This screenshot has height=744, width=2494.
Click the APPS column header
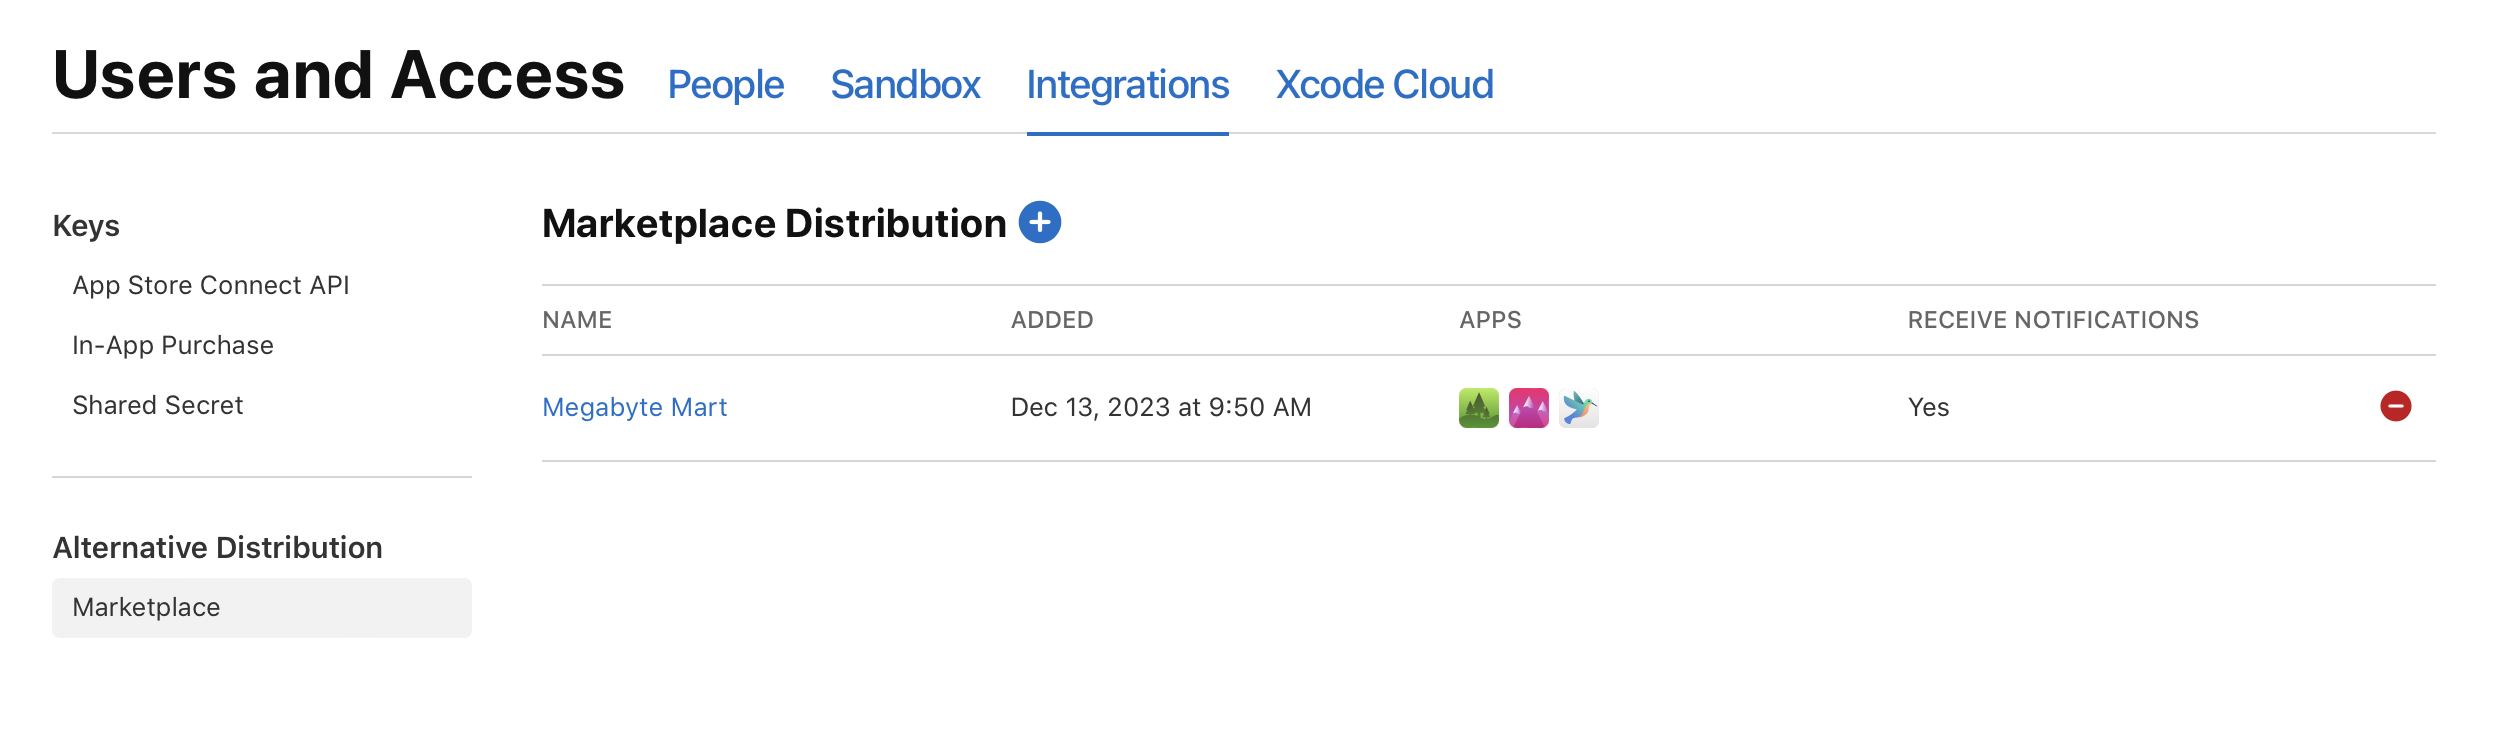(1490, 320)
